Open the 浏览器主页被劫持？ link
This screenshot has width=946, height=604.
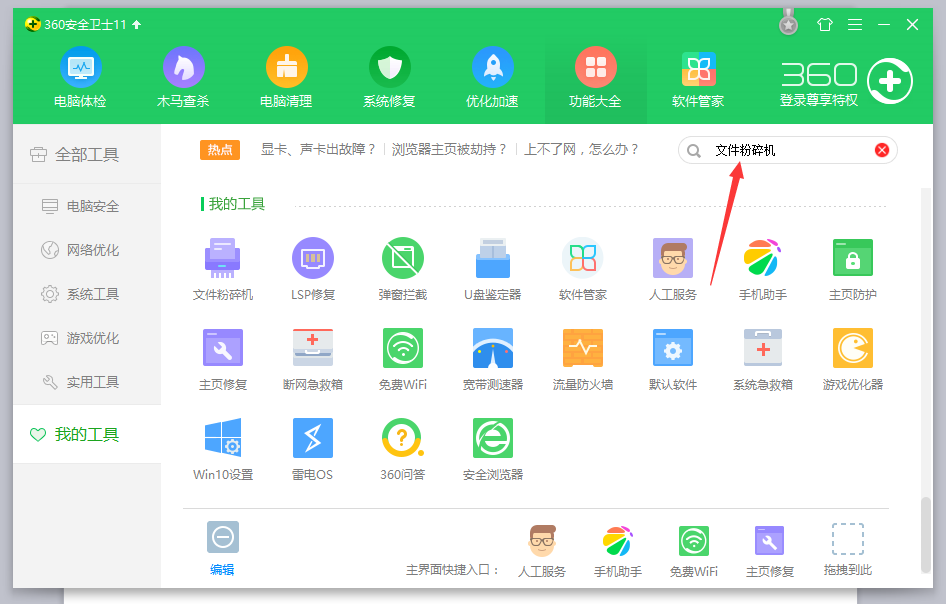[x=449, y=149]
